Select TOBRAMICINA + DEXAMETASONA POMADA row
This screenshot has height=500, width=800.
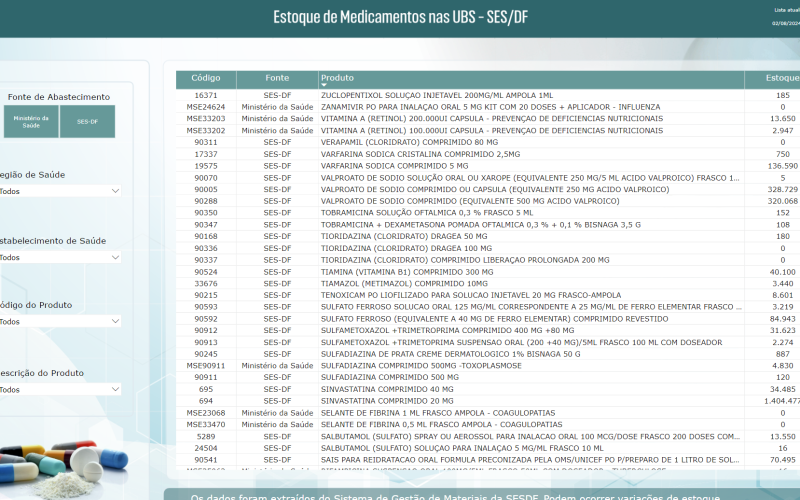488,224
